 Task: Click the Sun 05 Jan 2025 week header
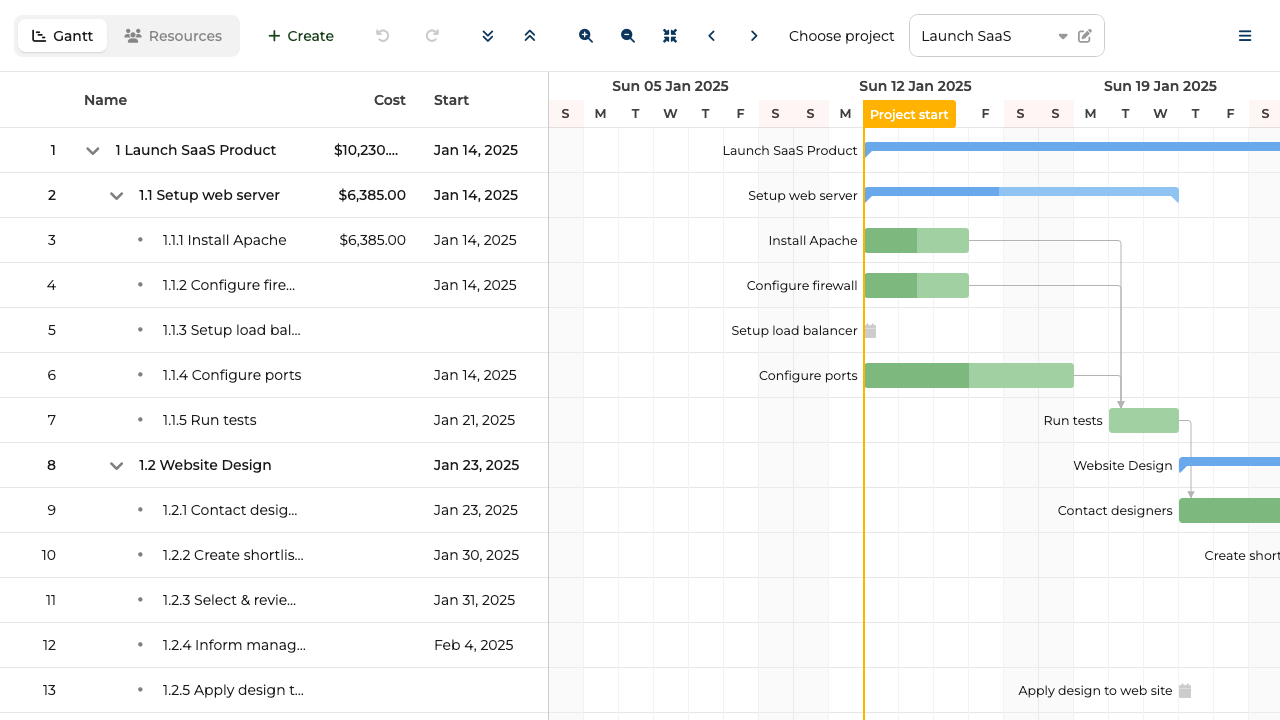click(670, 86)
